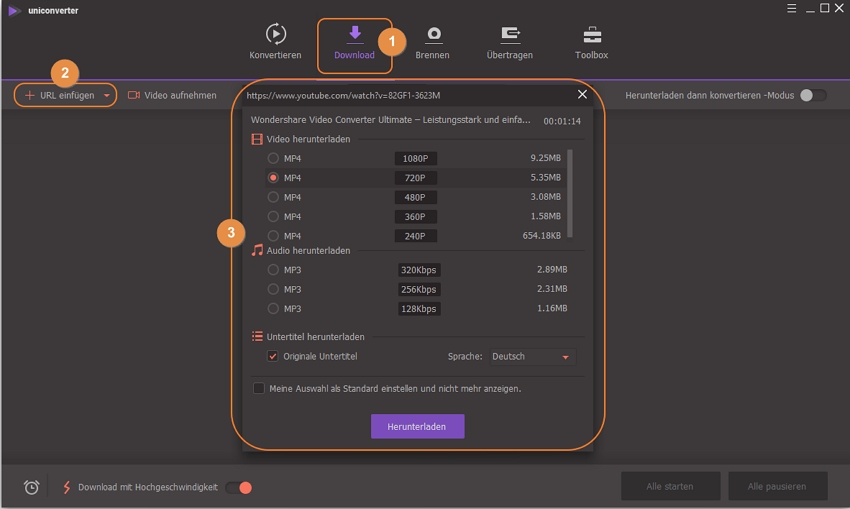
Task: Expand the URL einfügen dropdown arrow
Action: (107, 96)
